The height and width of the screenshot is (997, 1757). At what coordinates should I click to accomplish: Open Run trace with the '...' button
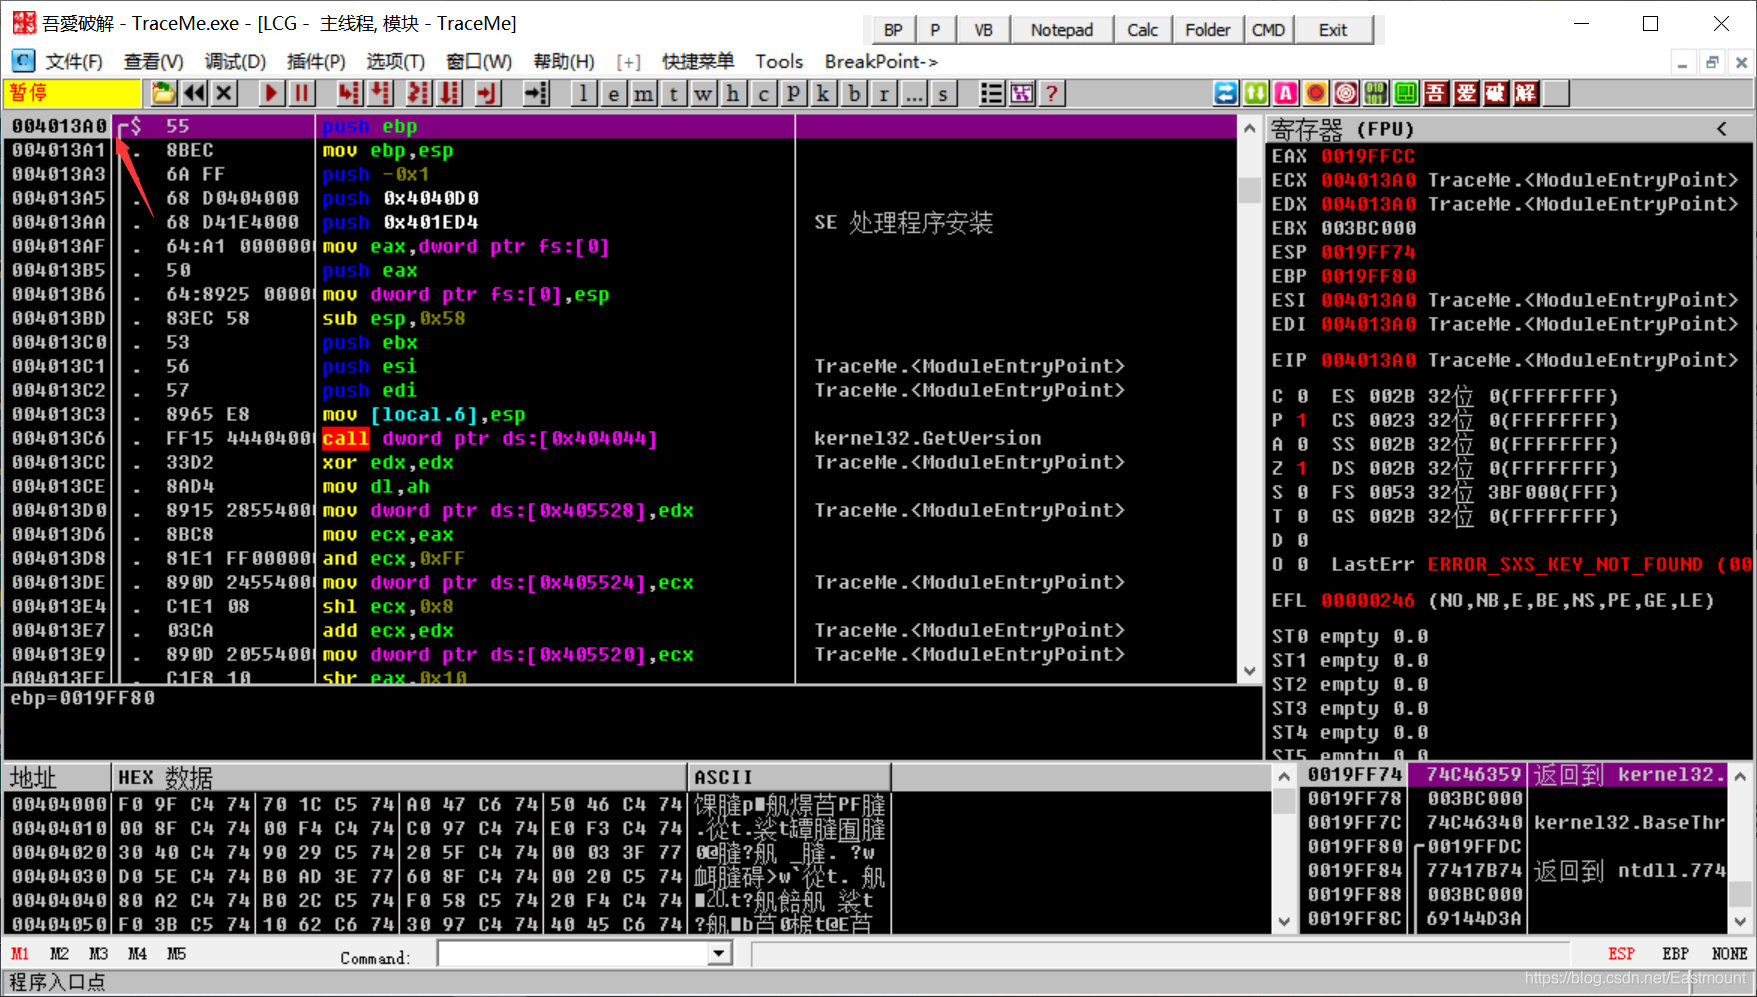(x=914, y=93)
